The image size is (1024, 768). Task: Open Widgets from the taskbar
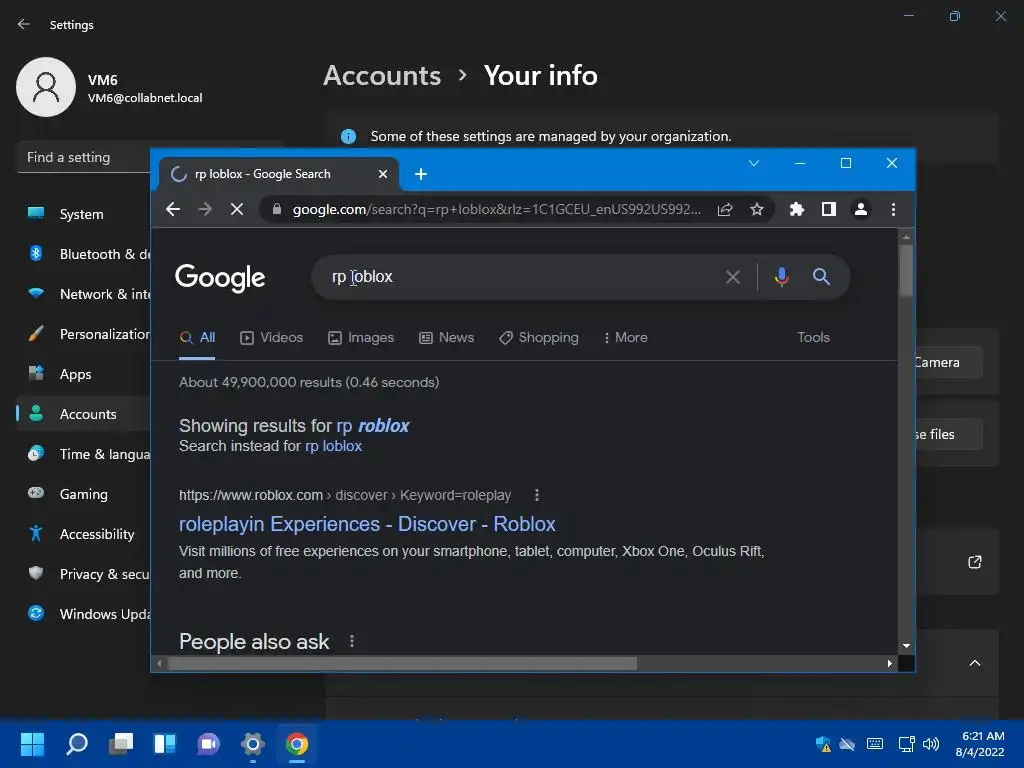coord(165,744)
